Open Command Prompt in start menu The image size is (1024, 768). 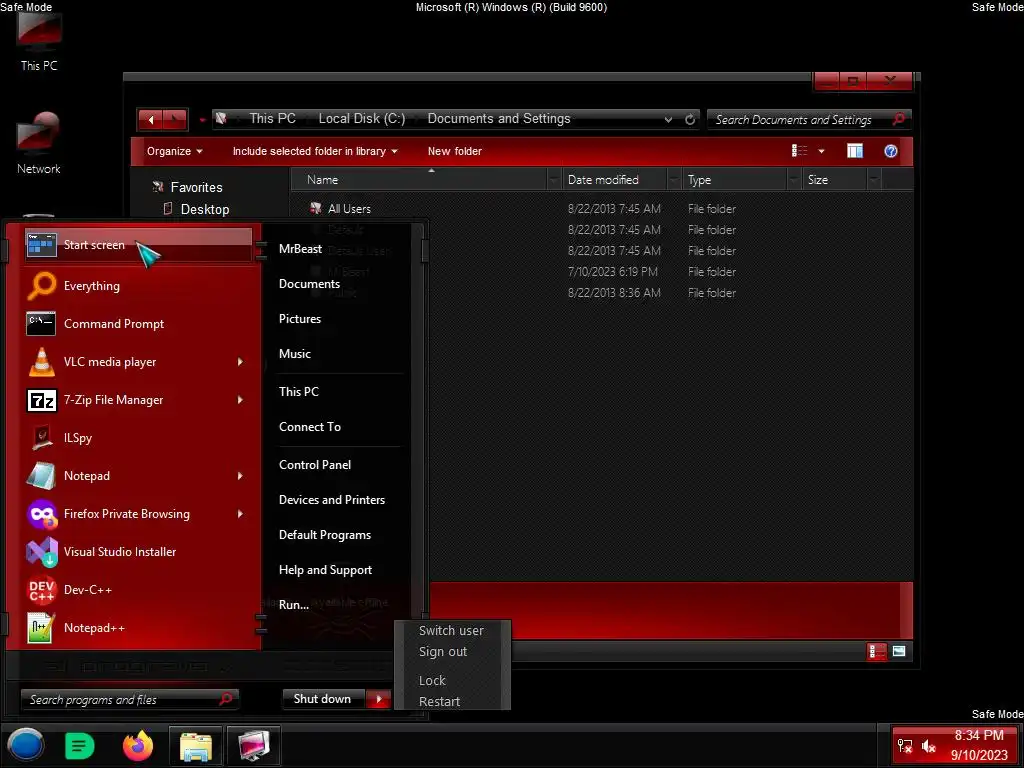pos(138,324)
